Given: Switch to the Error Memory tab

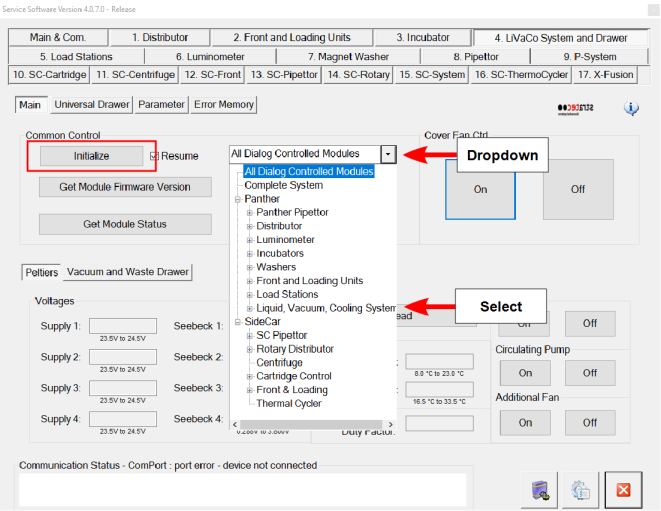Looking at the screenshot, I should click(x=224, y=104).
